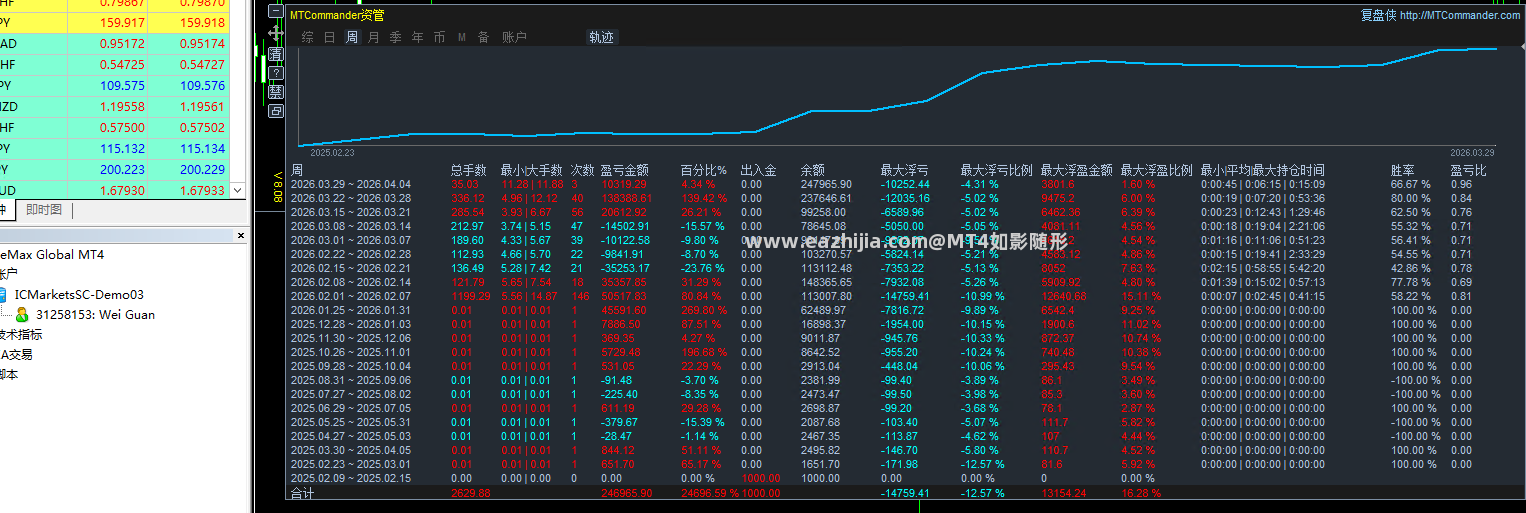This screenshot has height=513, width=1526.
Task: Click the move-panel cross arrows icon
Action: [x=276, y=33]
